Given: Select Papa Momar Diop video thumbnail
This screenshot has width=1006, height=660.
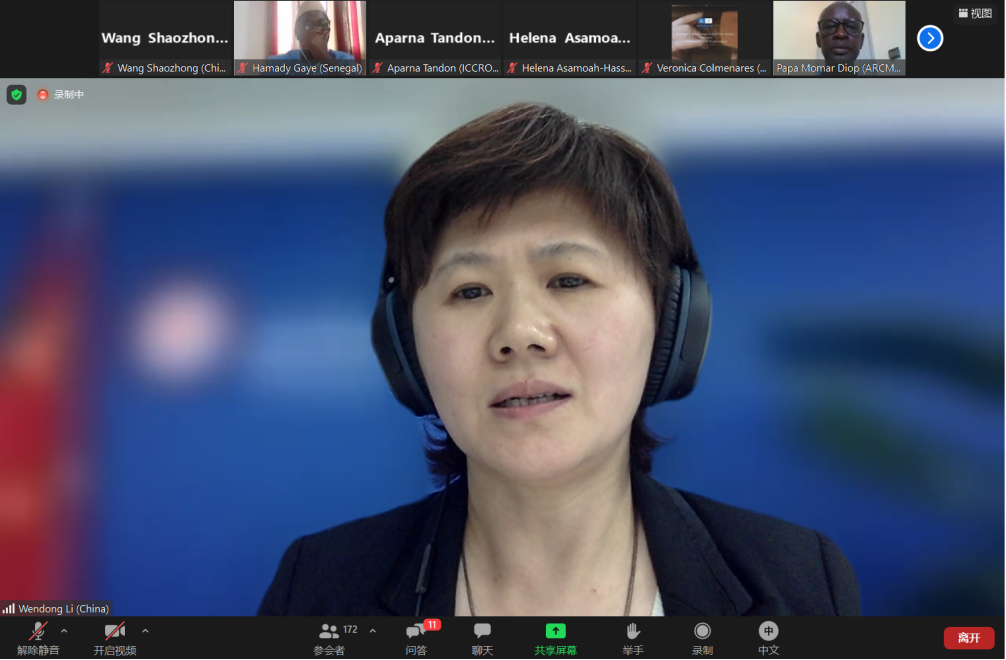Looking at the screenshot, I should [839, 38].
